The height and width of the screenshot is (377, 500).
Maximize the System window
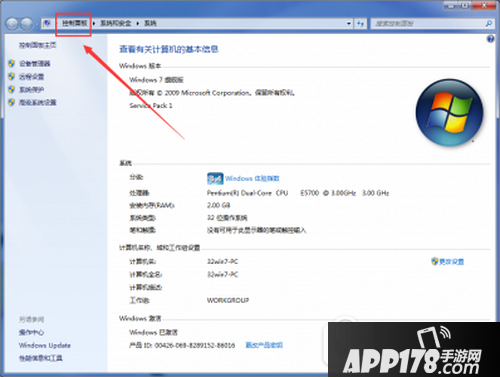(466, 5)
